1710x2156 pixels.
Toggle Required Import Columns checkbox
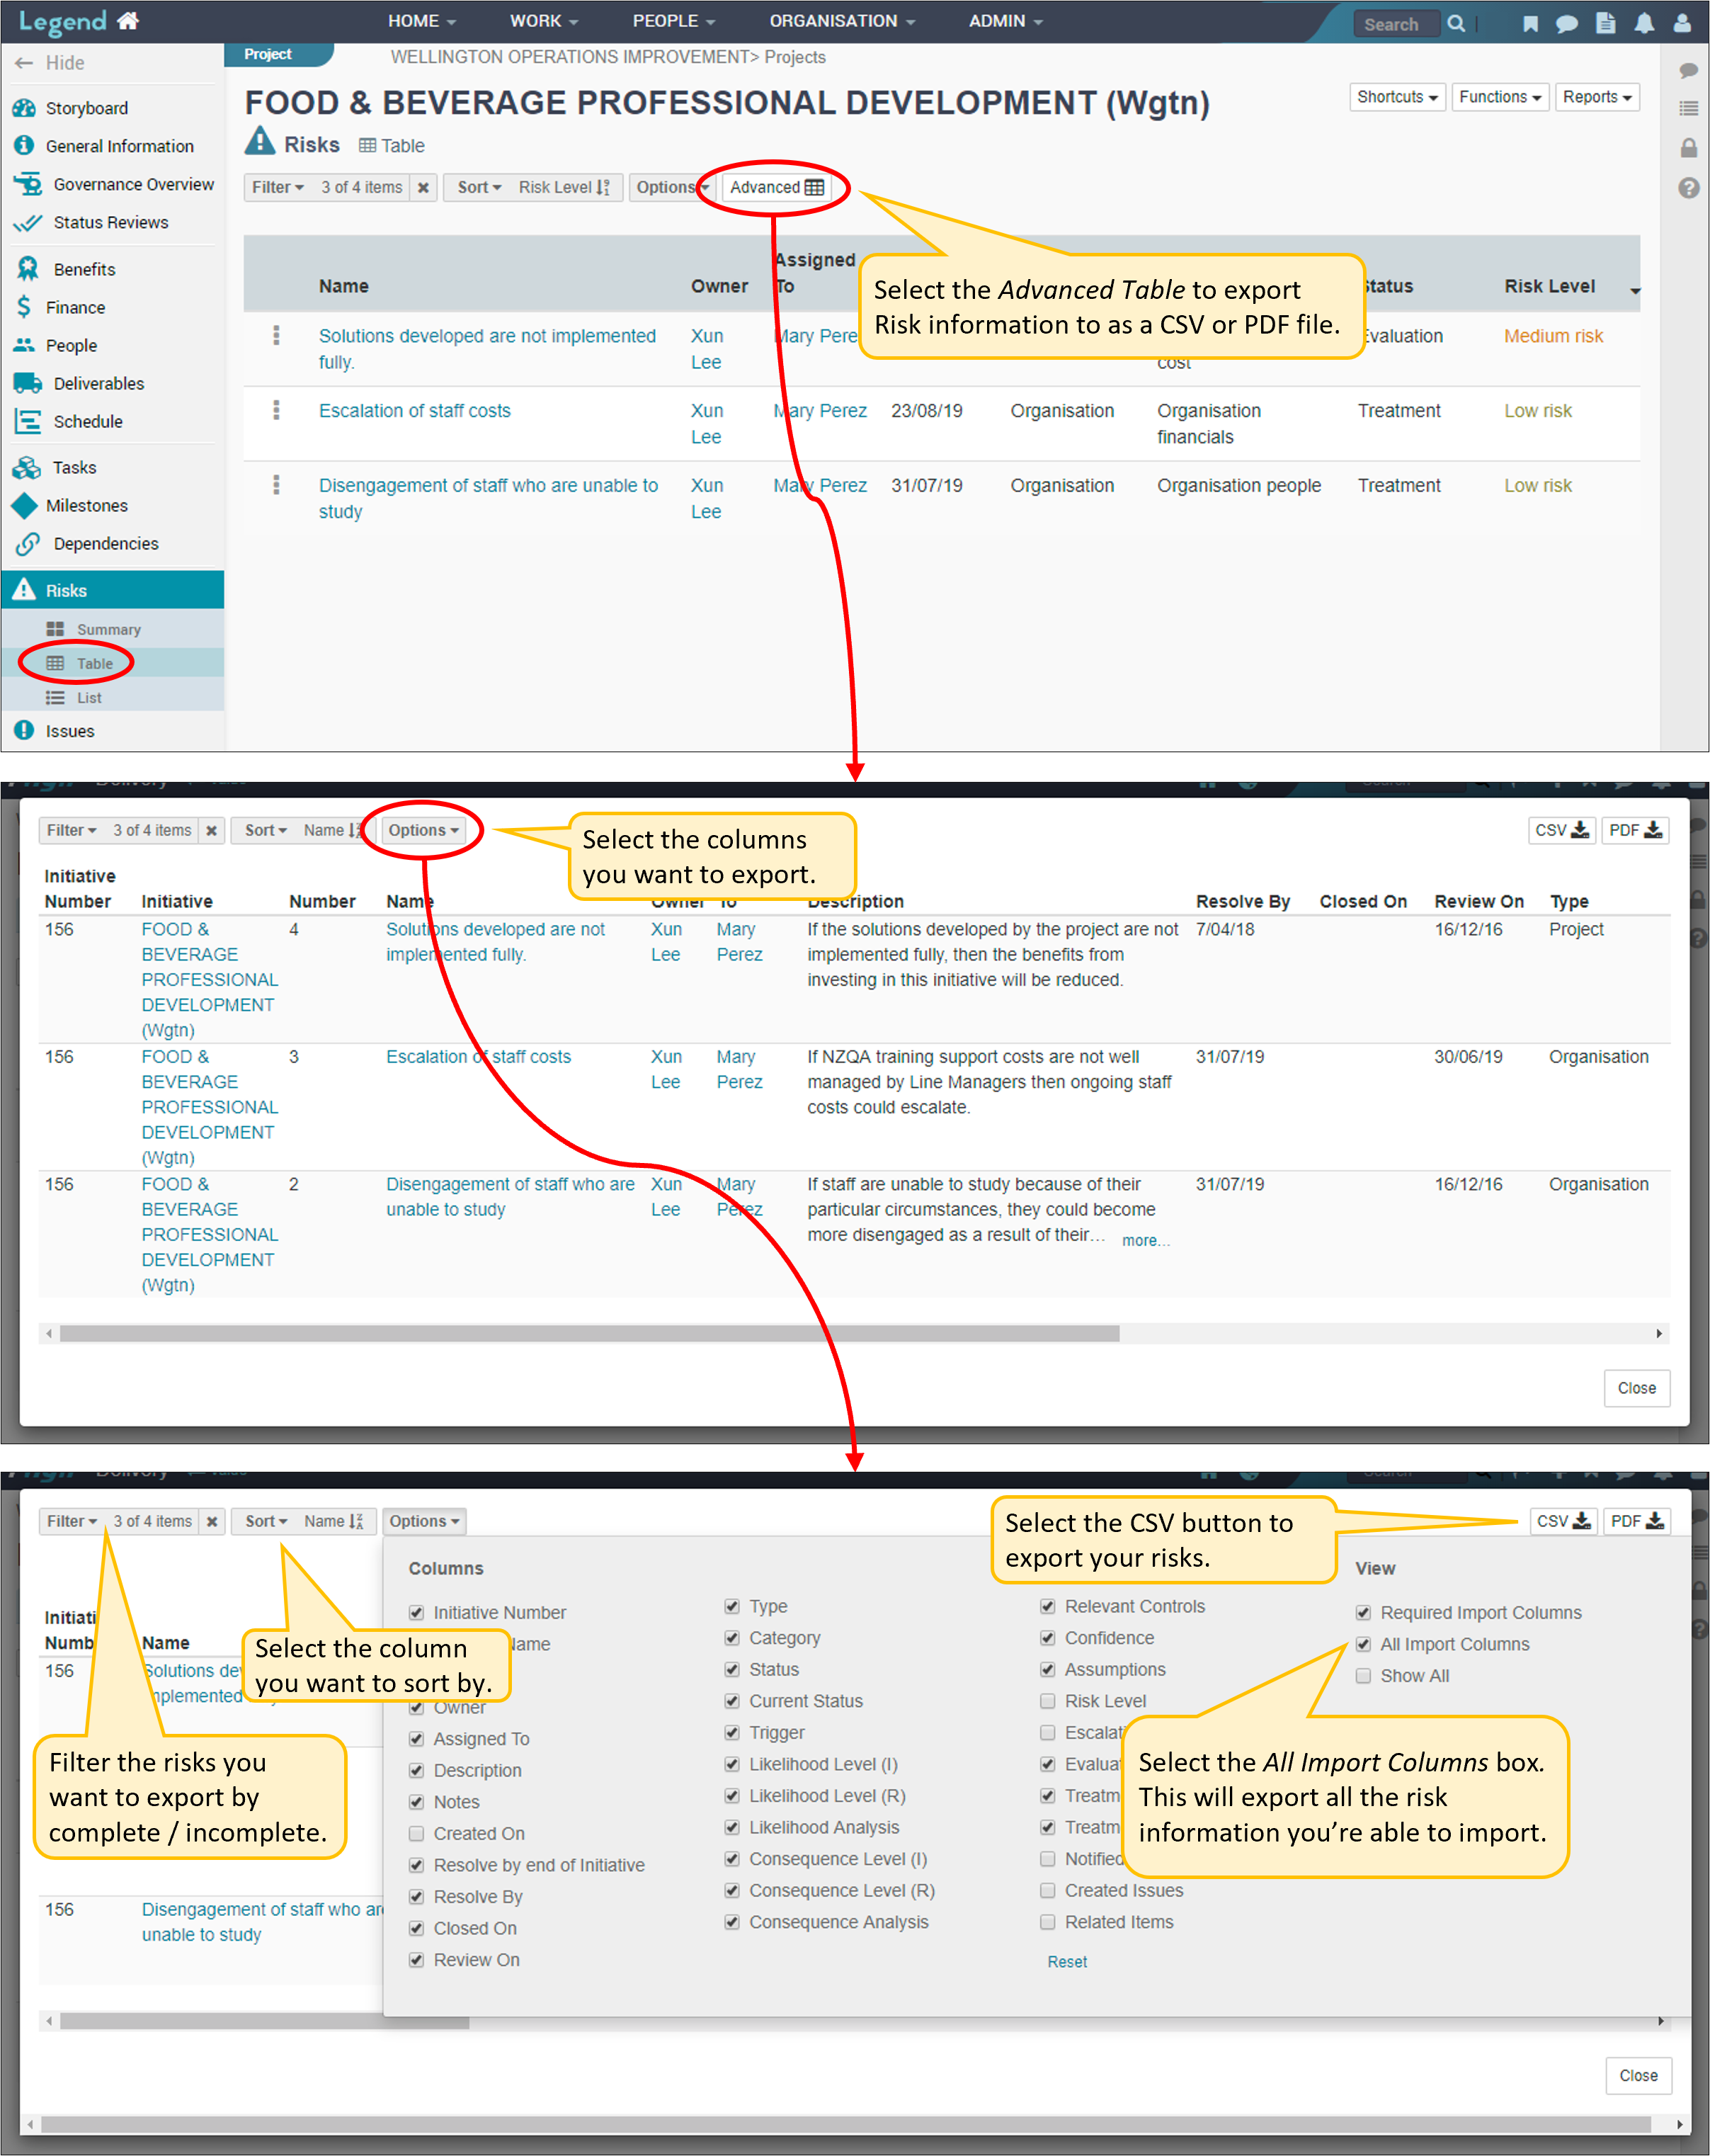(x=1363, y=1612)
